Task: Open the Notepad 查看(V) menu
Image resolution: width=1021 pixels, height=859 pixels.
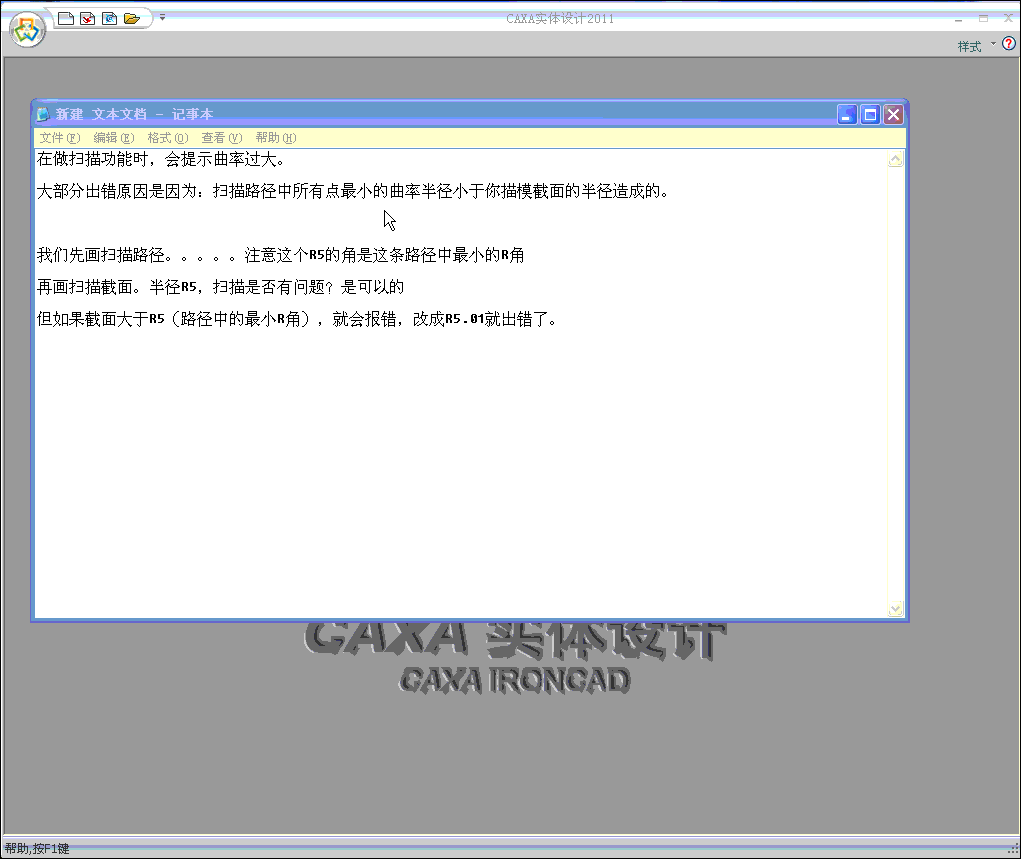Action: point(222,137)
